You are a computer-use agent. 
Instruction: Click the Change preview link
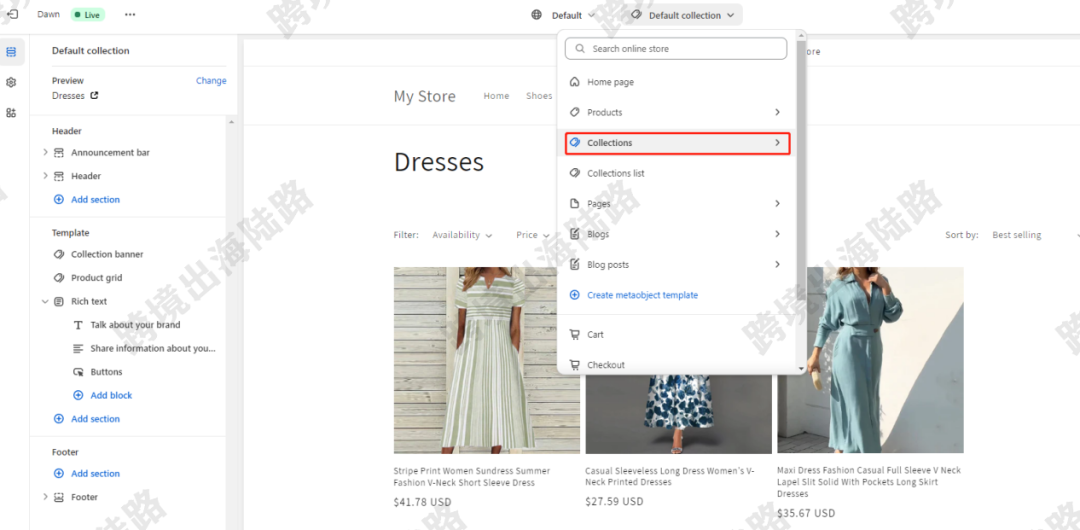coord(211,81)
